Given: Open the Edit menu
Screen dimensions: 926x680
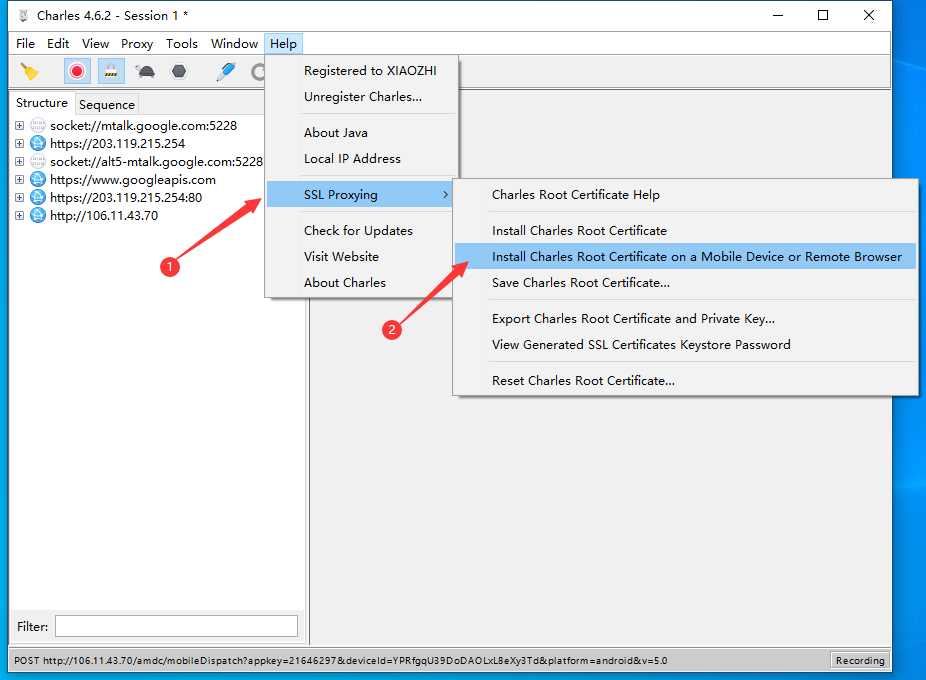Looking at the screenshot, I should click(58, 44).
